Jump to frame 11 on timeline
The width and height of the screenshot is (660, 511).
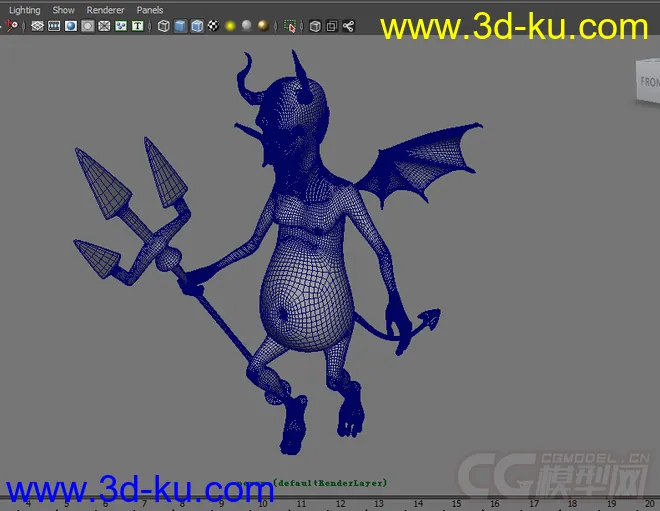[x=301, y=503]
